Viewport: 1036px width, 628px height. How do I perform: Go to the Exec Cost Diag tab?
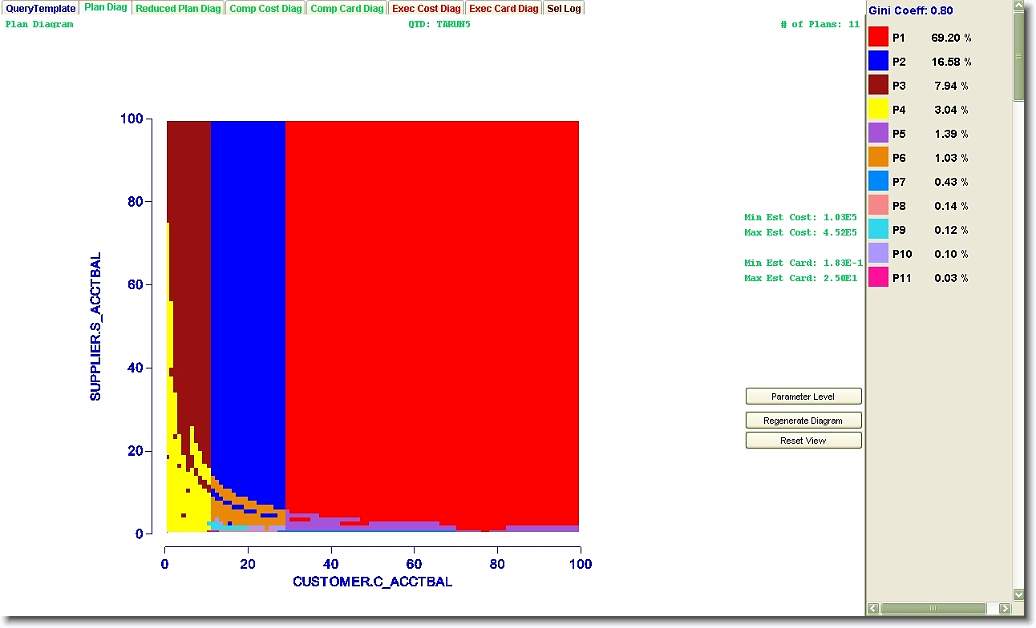click(426, 8)
